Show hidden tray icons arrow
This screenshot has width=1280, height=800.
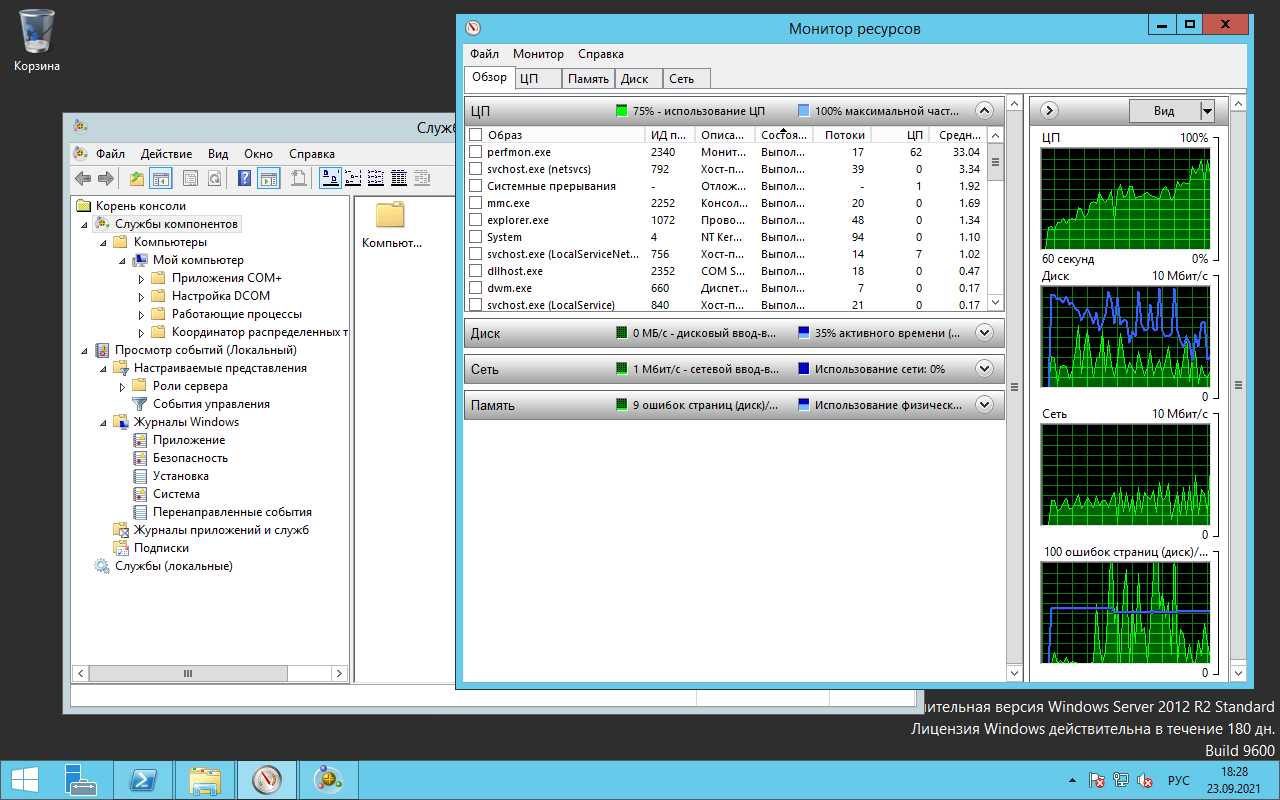[1074, 780]
